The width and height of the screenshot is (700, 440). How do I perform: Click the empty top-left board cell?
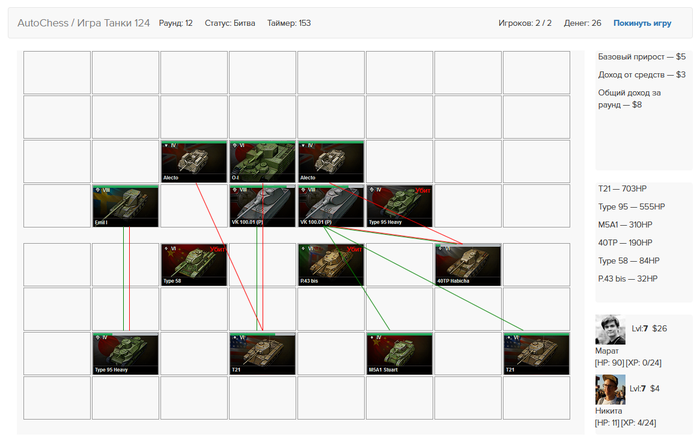(57, 72)
